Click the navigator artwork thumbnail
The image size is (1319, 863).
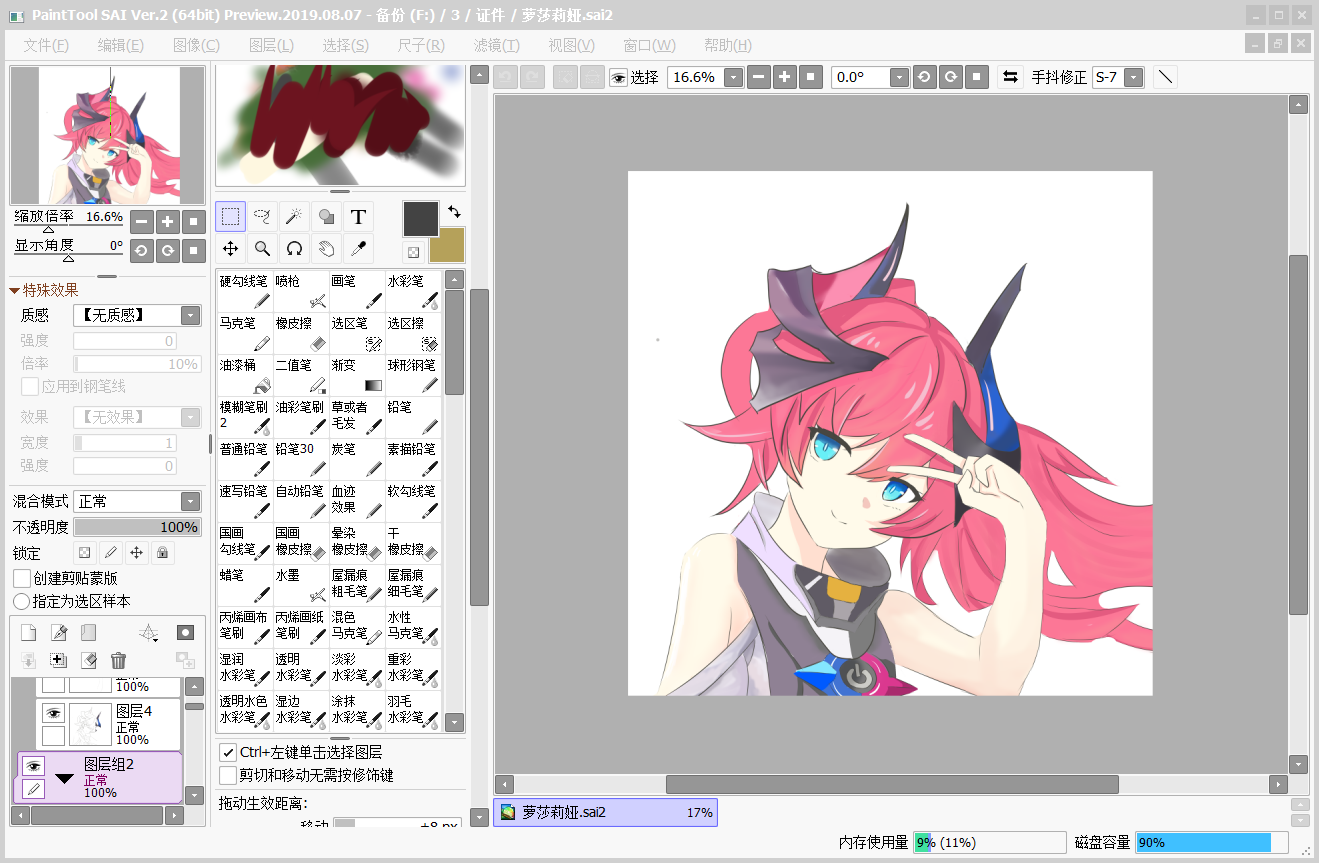(109, 135)
